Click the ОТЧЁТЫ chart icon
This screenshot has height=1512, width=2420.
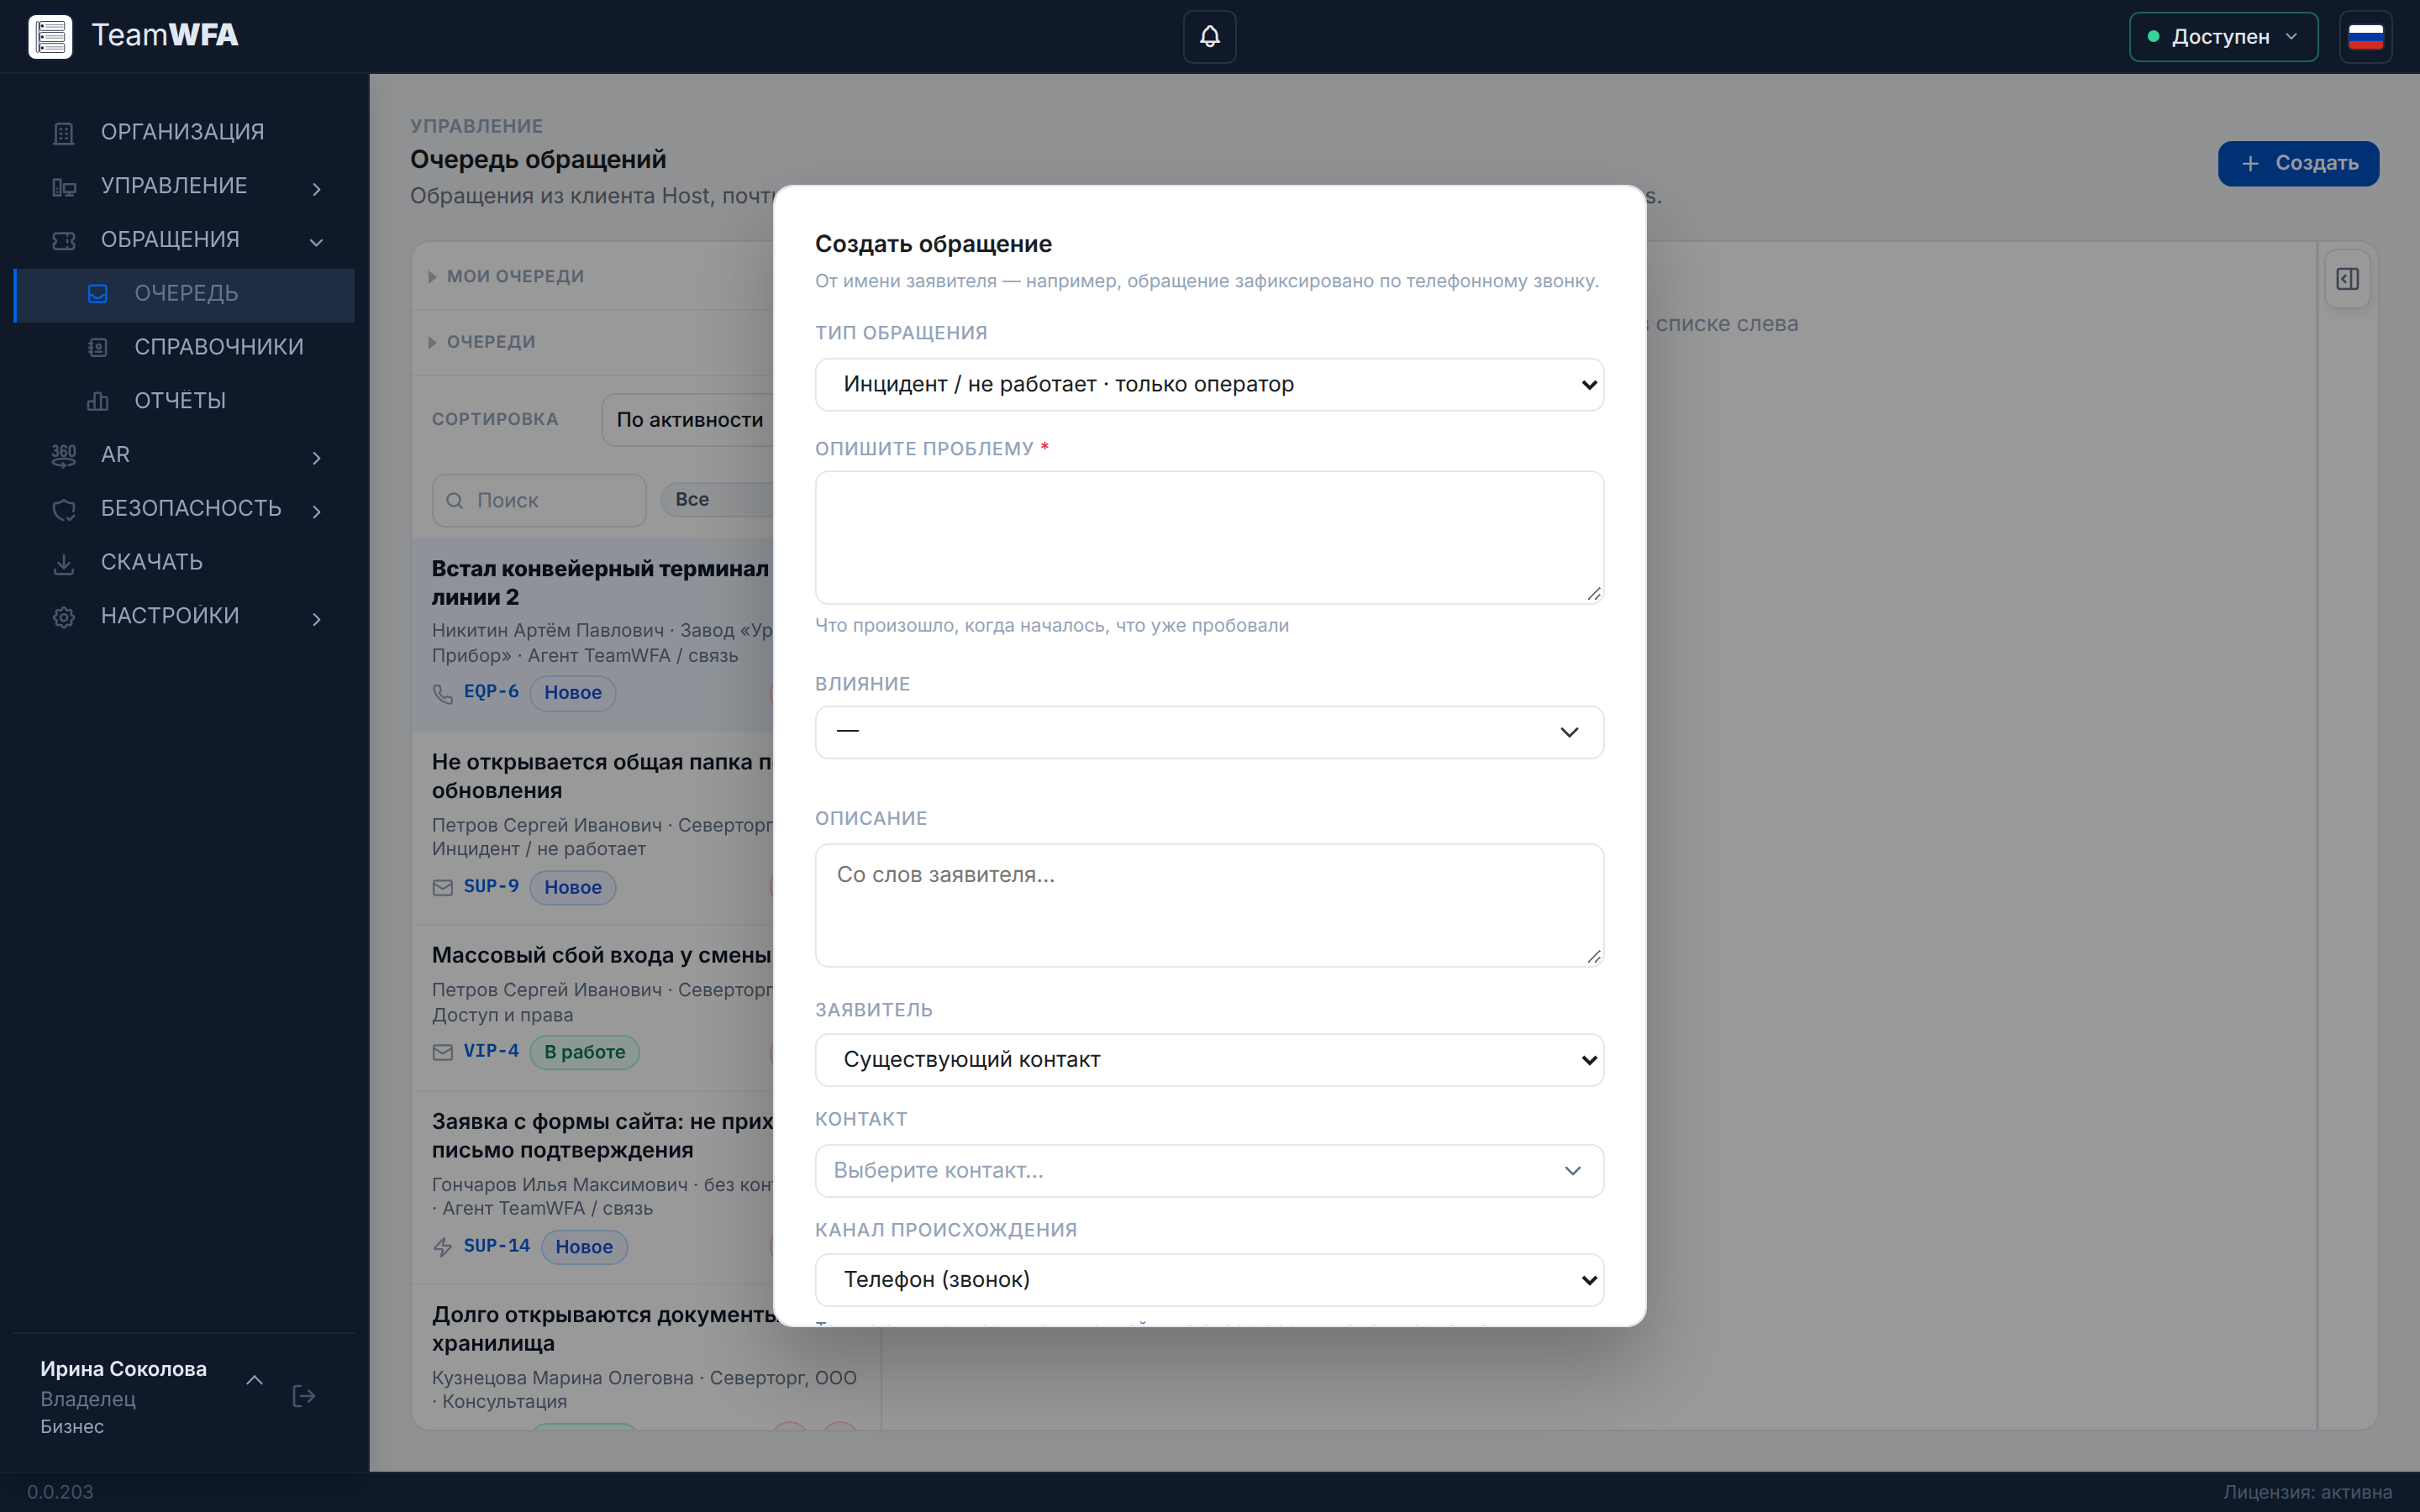(98, 401)
